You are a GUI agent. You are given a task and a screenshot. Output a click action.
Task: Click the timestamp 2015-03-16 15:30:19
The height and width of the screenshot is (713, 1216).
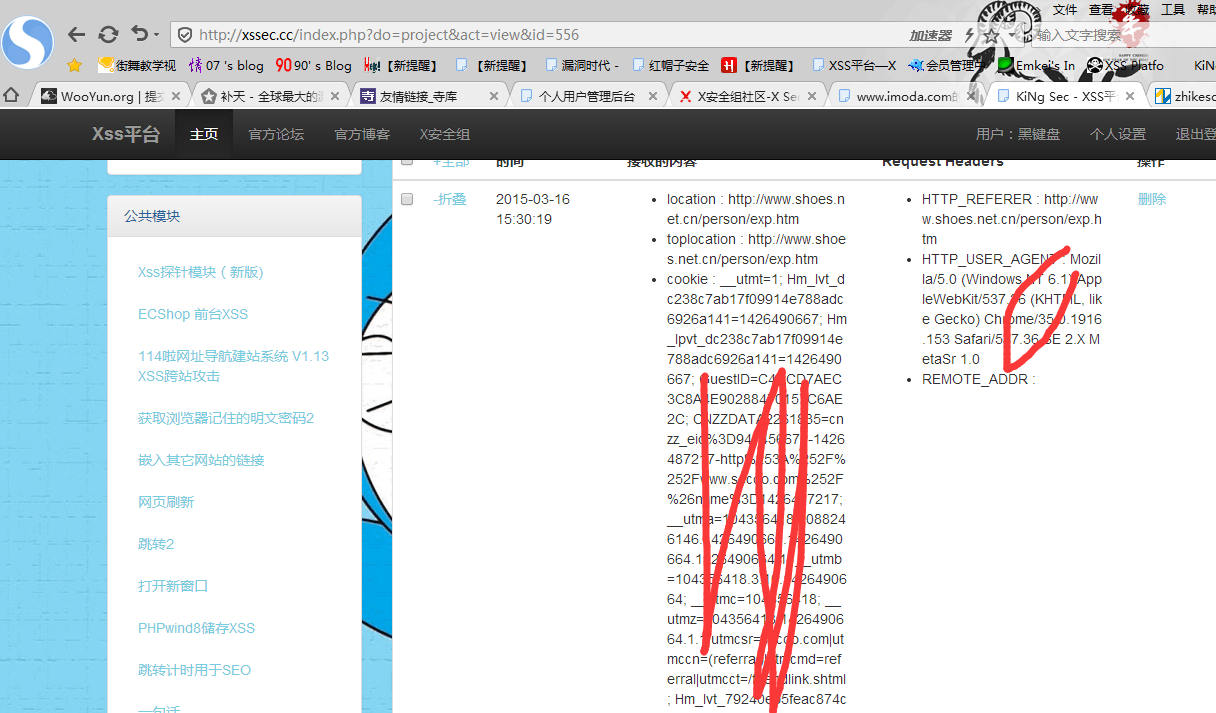[x=533, y=209]
